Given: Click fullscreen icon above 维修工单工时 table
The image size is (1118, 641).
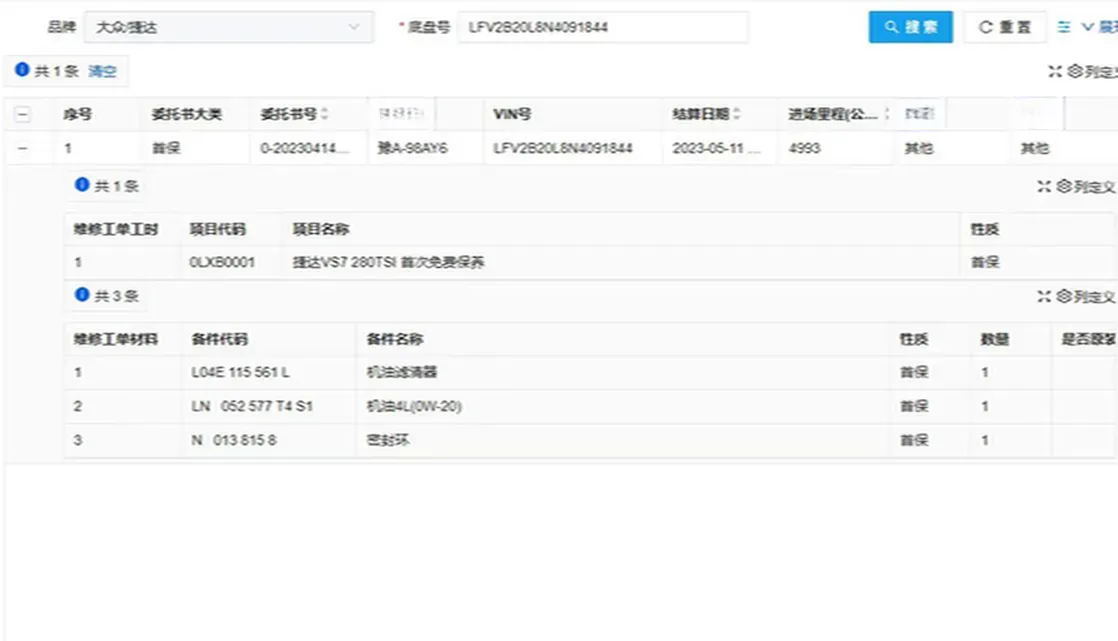Looking at the screenshot, I should [x=1045, y=185].
